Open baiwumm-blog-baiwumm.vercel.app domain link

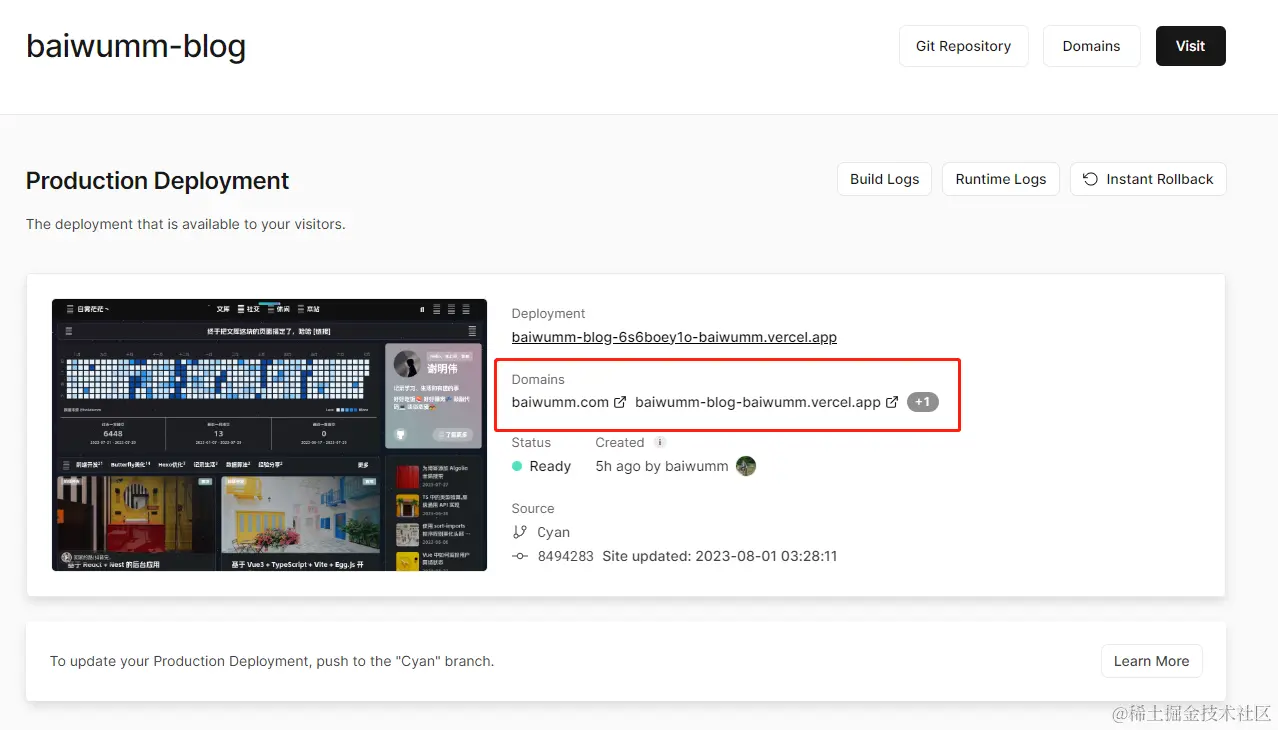pyautogui.click(x=757, y=402)
